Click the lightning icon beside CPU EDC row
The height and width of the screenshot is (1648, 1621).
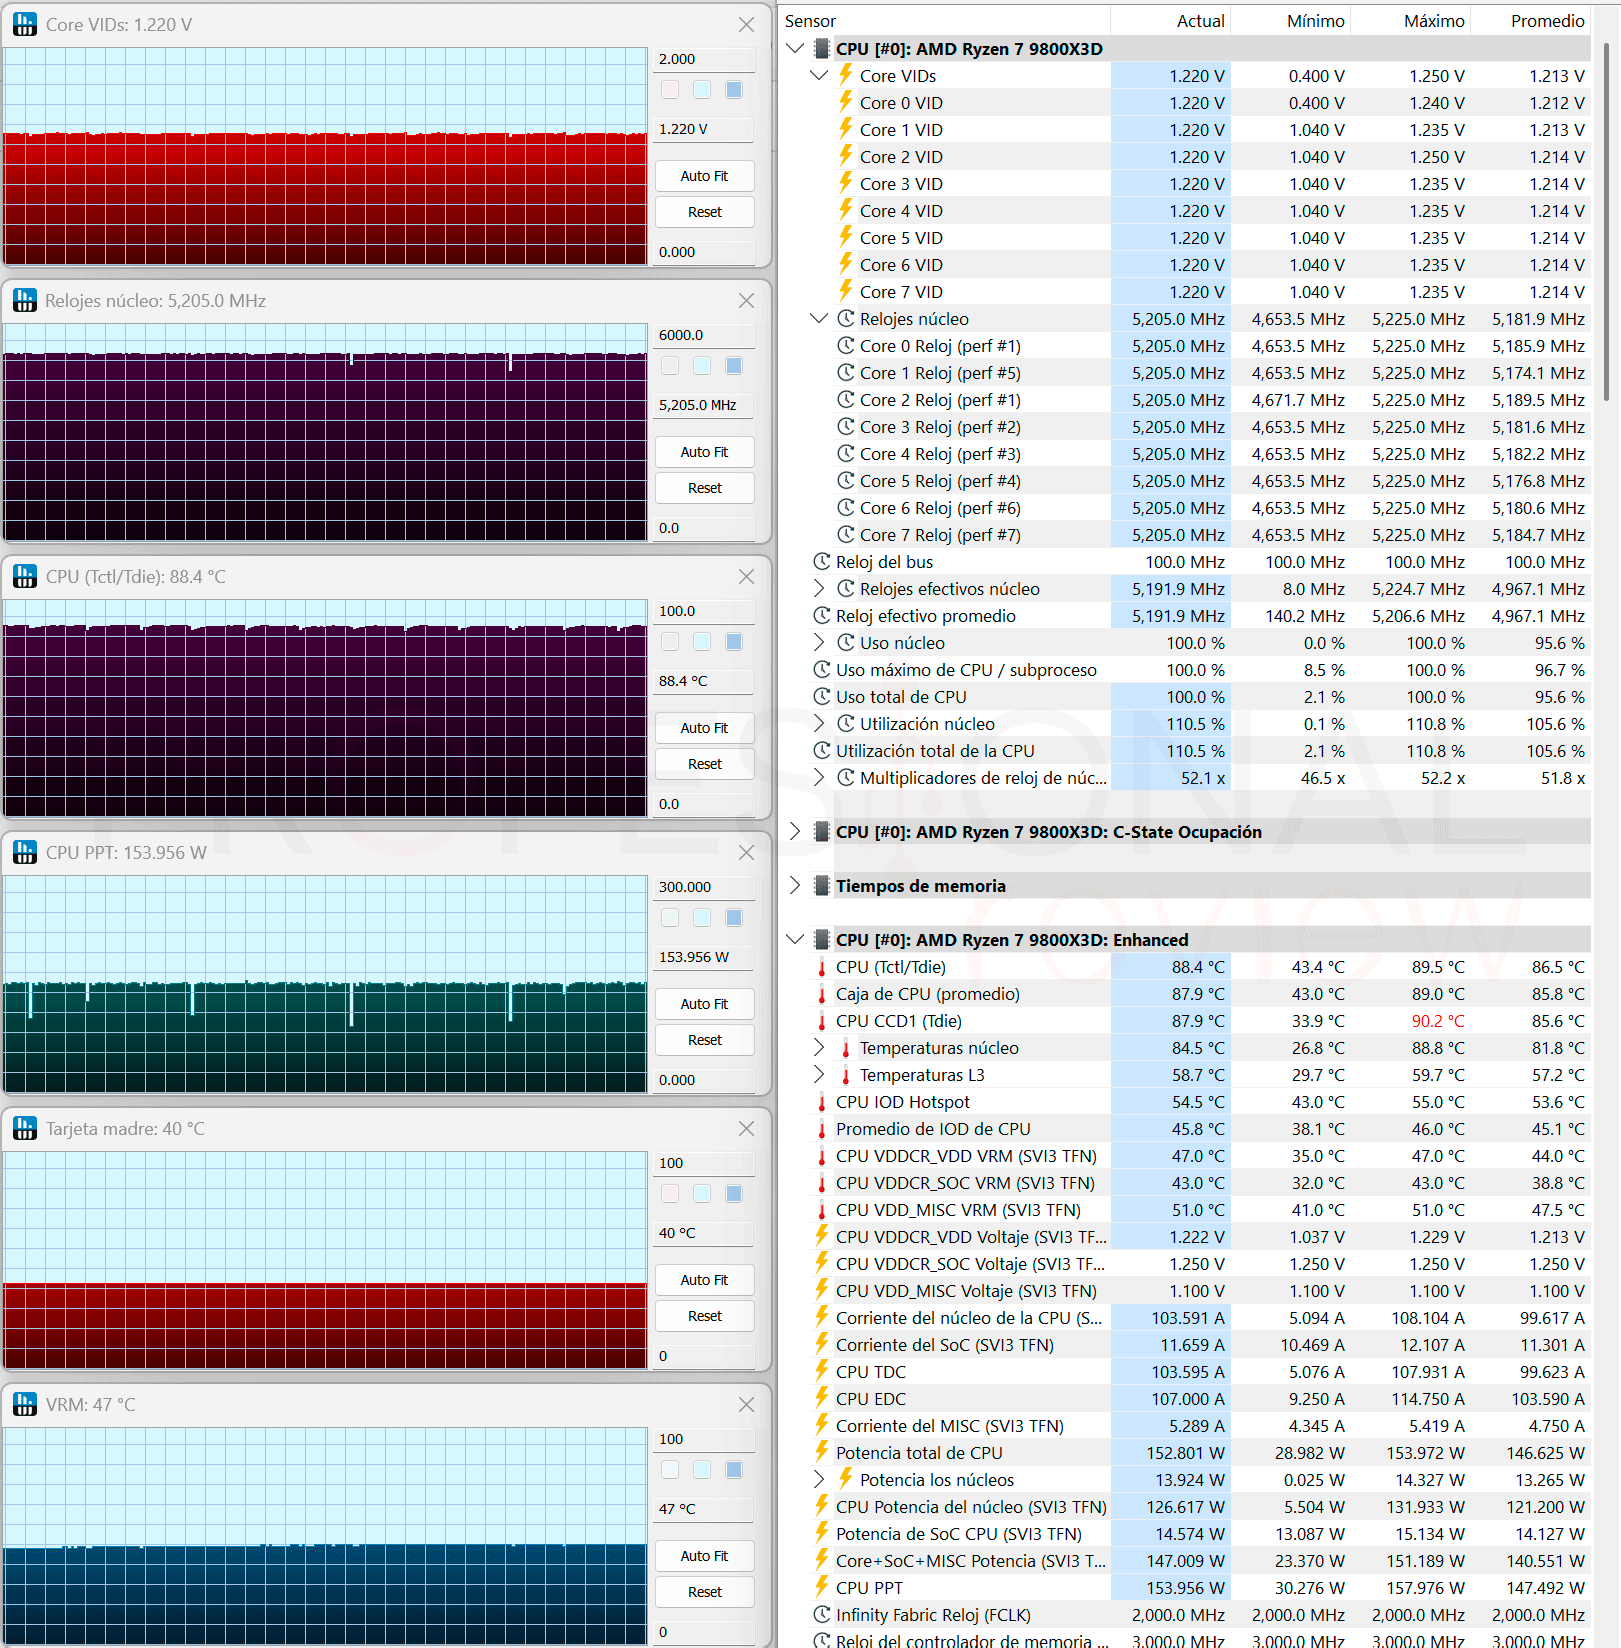click(x=822, y=1398)
